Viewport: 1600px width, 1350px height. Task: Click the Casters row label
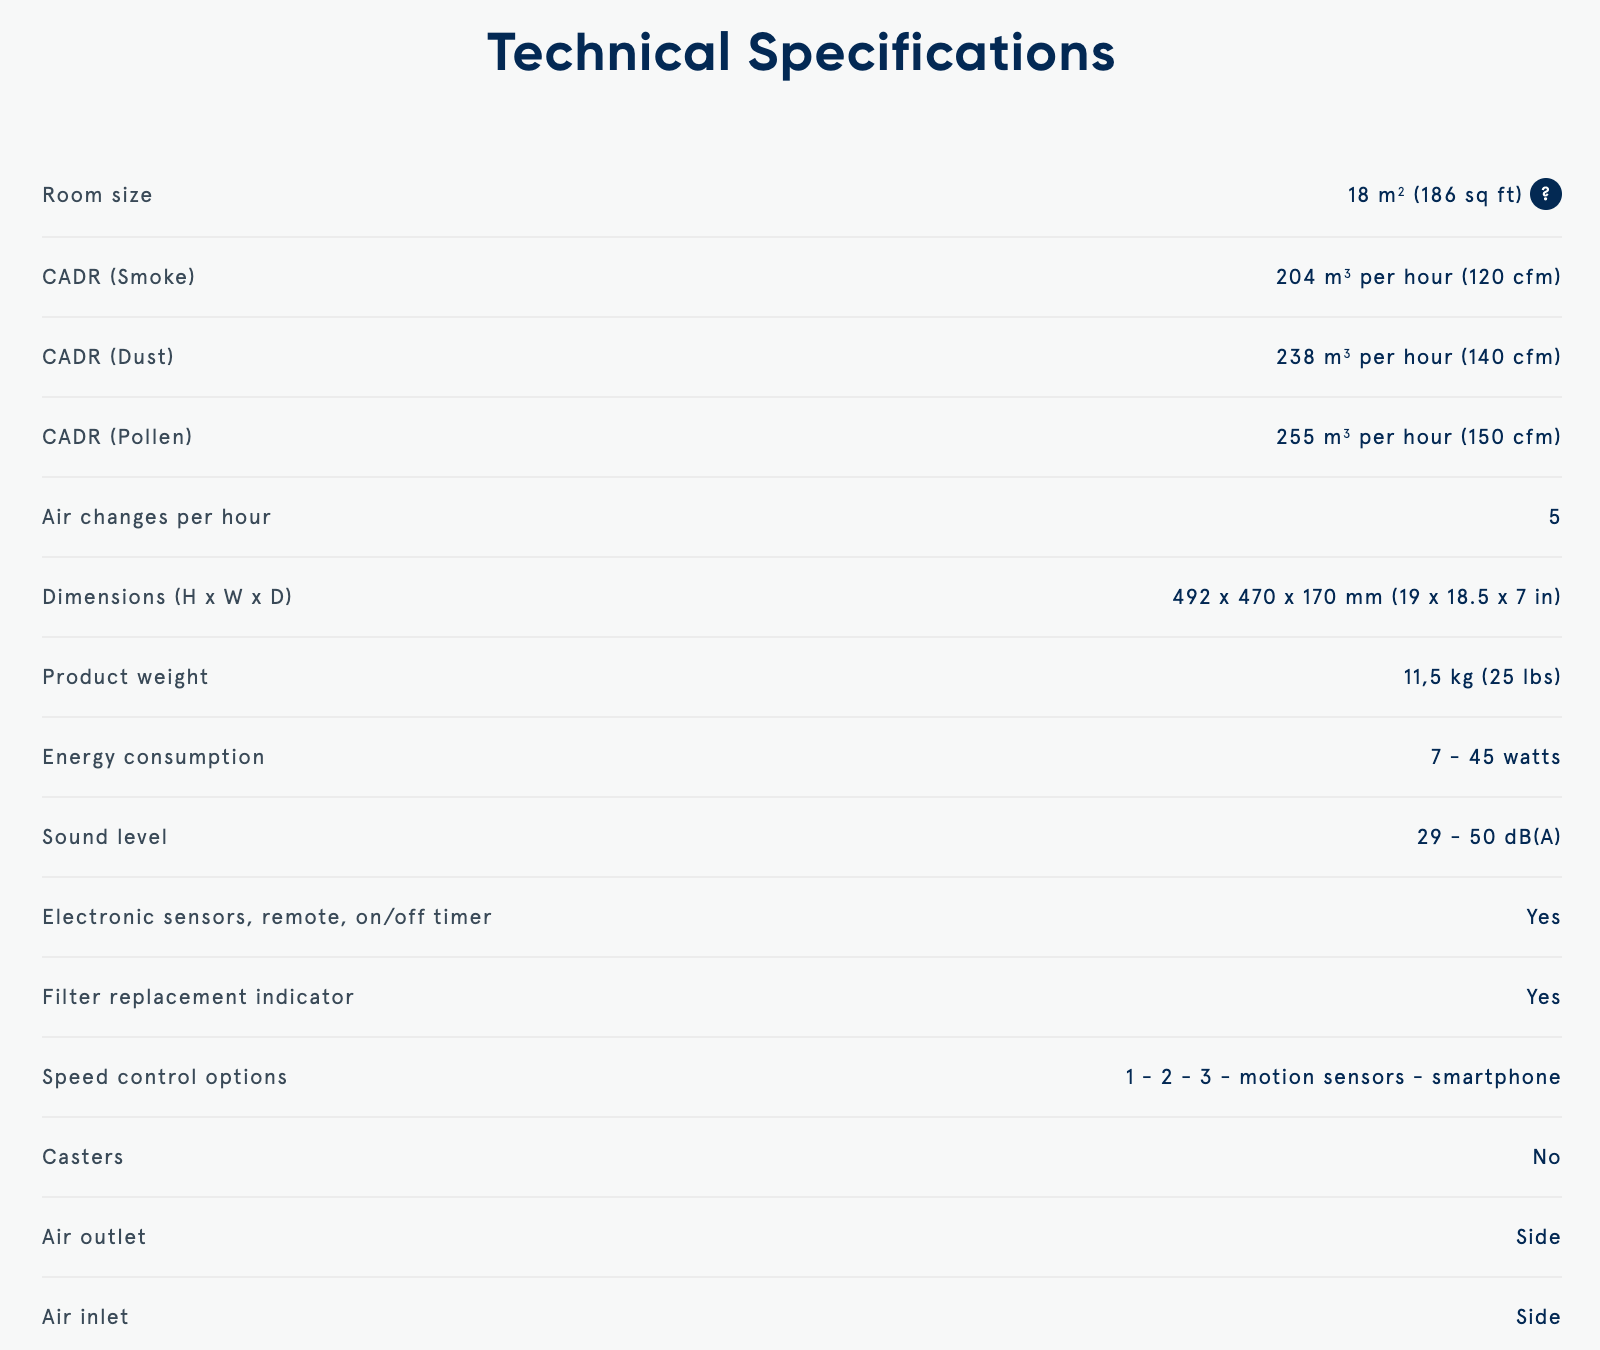(83, 1157)
